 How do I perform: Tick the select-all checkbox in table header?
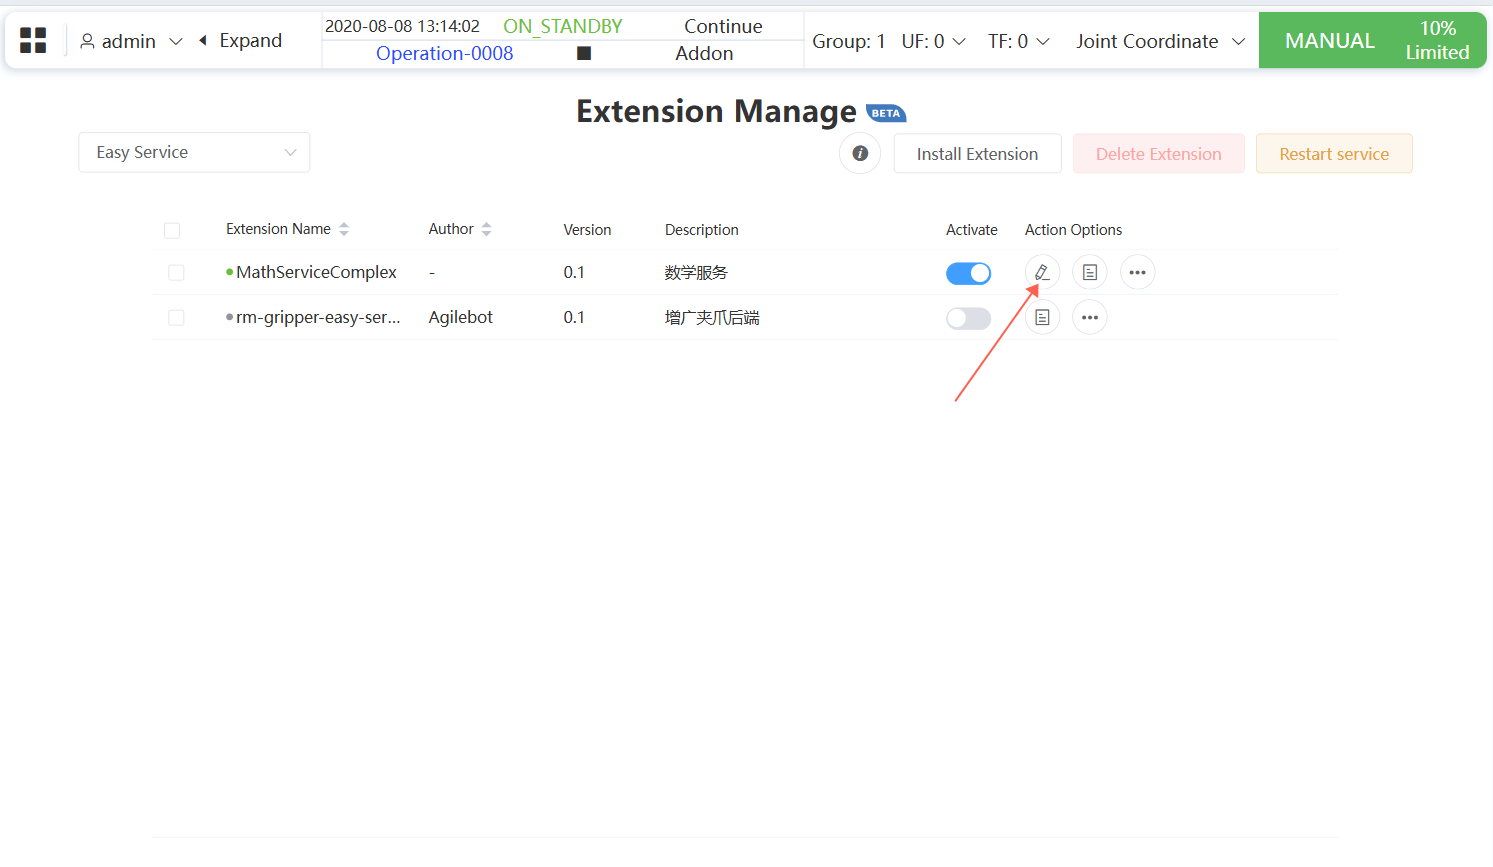coord(172,231)
